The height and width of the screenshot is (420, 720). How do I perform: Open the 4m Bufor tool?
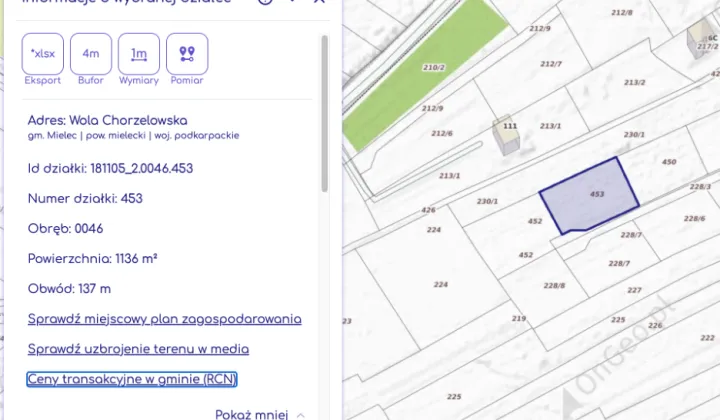pos(91,54)
